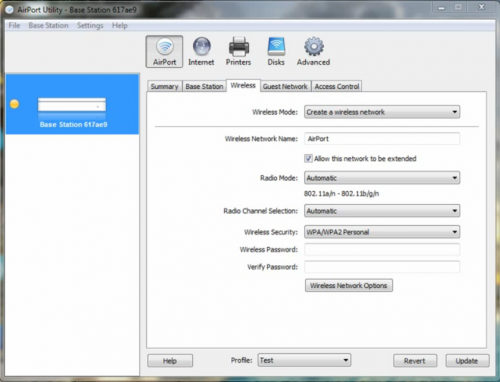This screenshot has width=500, height=382.
Task: Click the Help button at bottom
Action: coord(170,361)
